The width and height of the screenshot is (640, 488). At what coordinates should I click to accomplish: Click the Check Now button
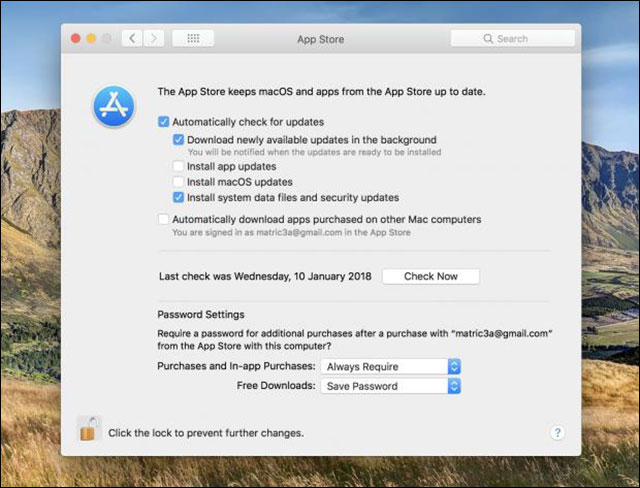tap(431, 276)
